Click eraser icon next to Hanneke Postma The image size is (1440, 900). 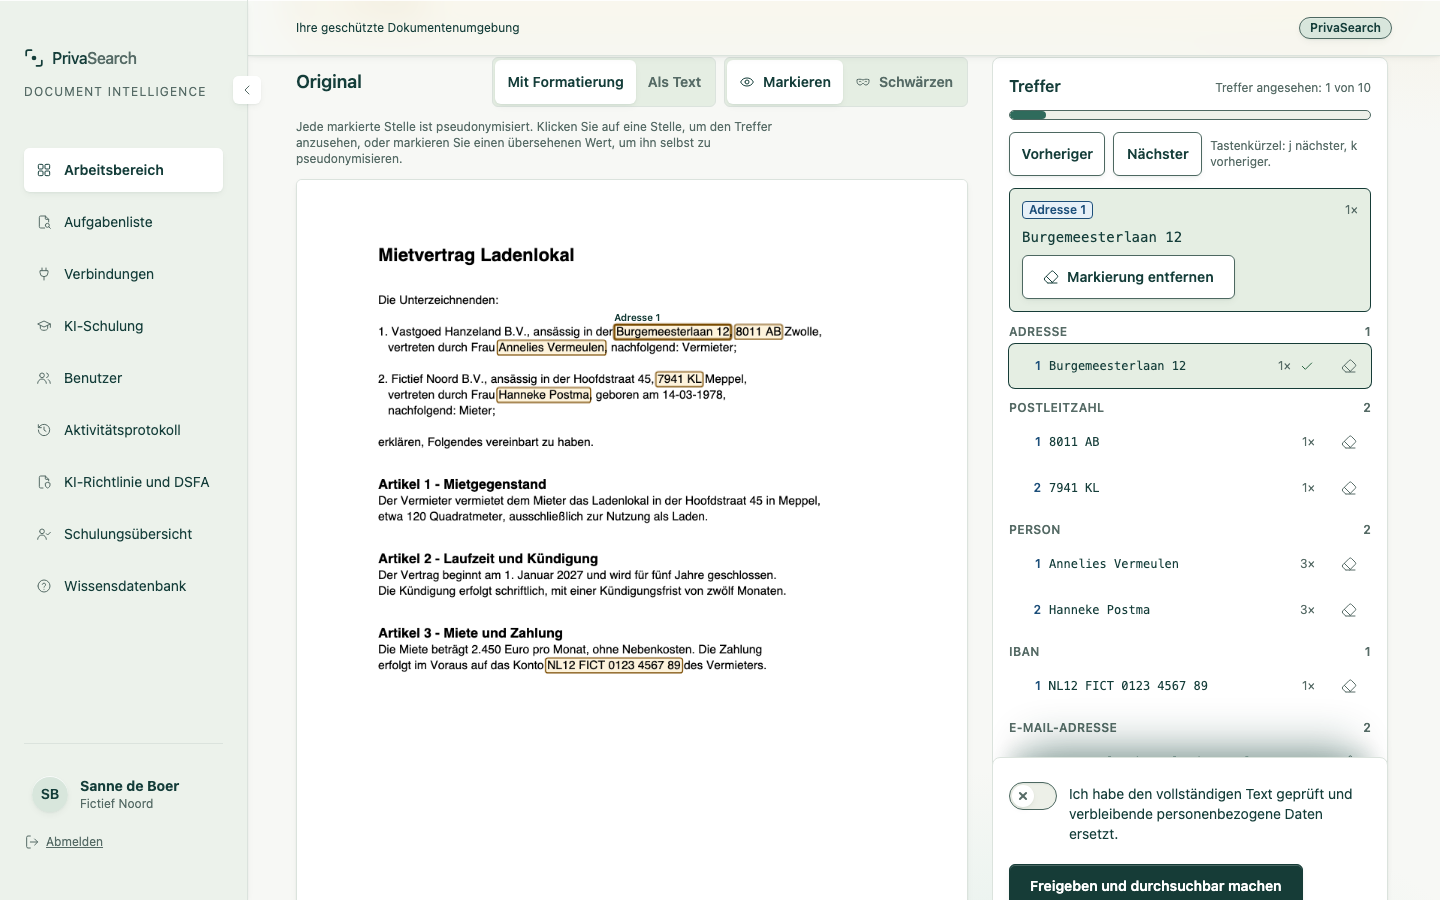[1349, 610]
